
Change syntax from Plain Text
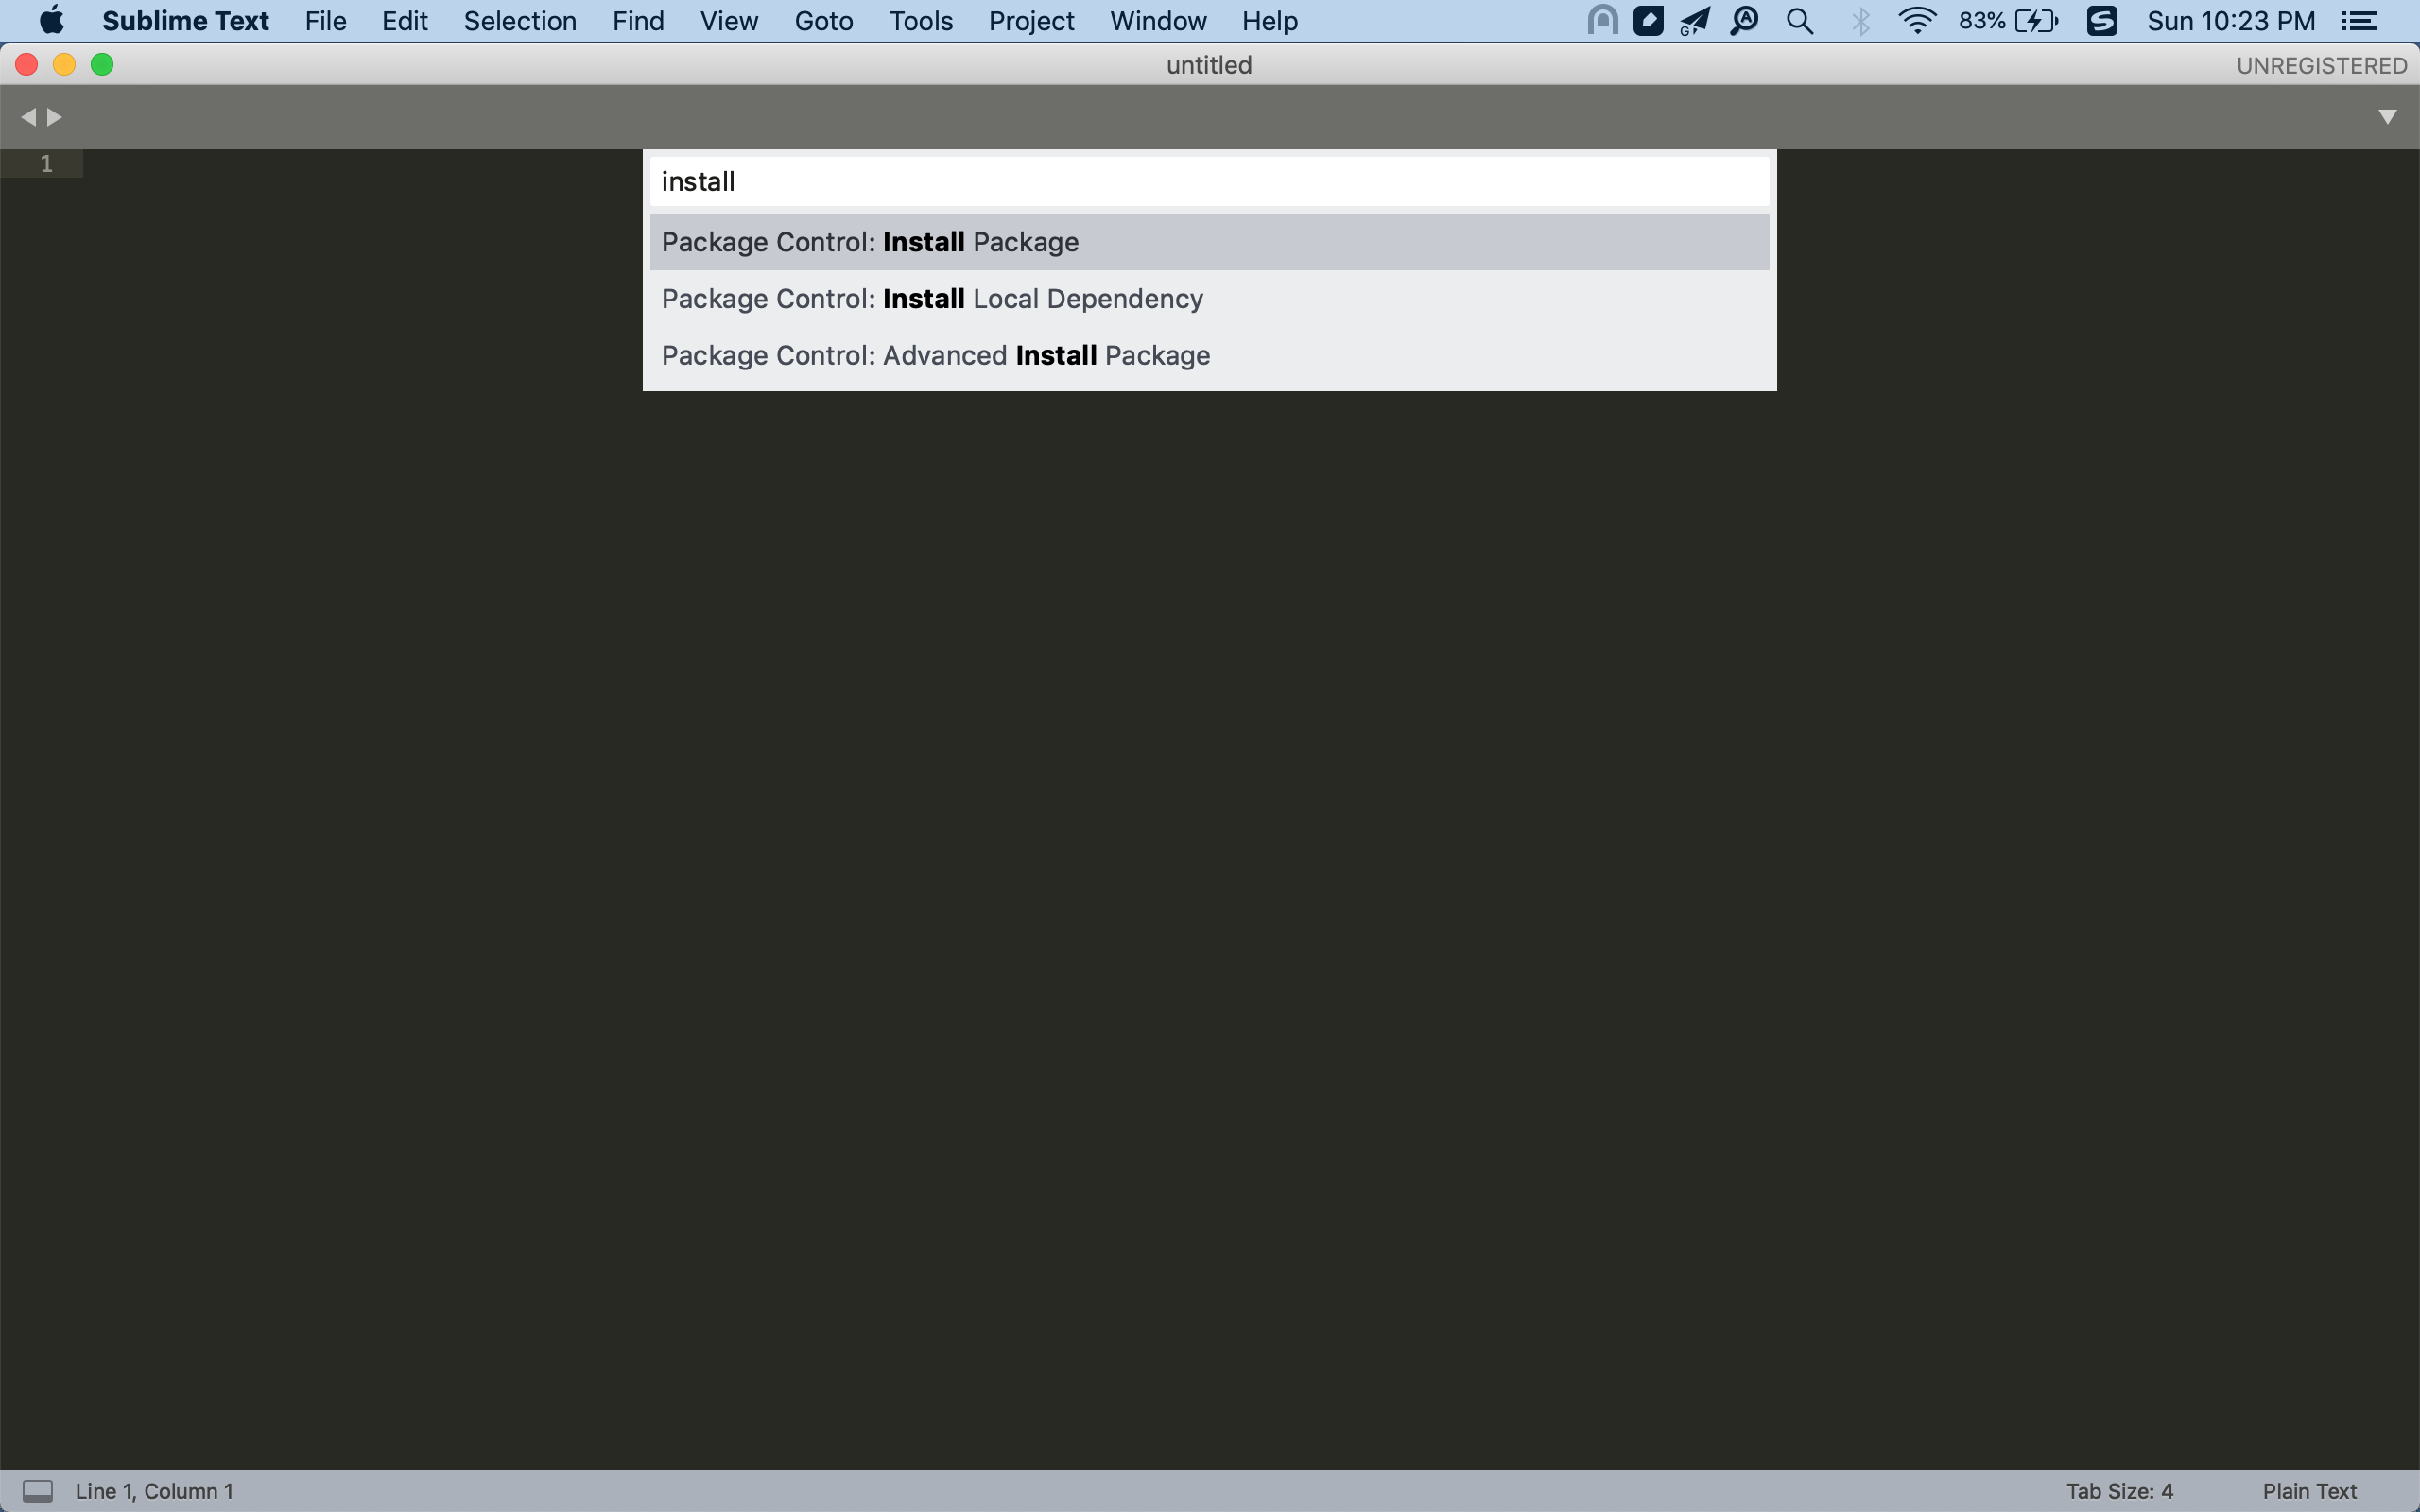pyautogui.click(x=2309, y=1491)
